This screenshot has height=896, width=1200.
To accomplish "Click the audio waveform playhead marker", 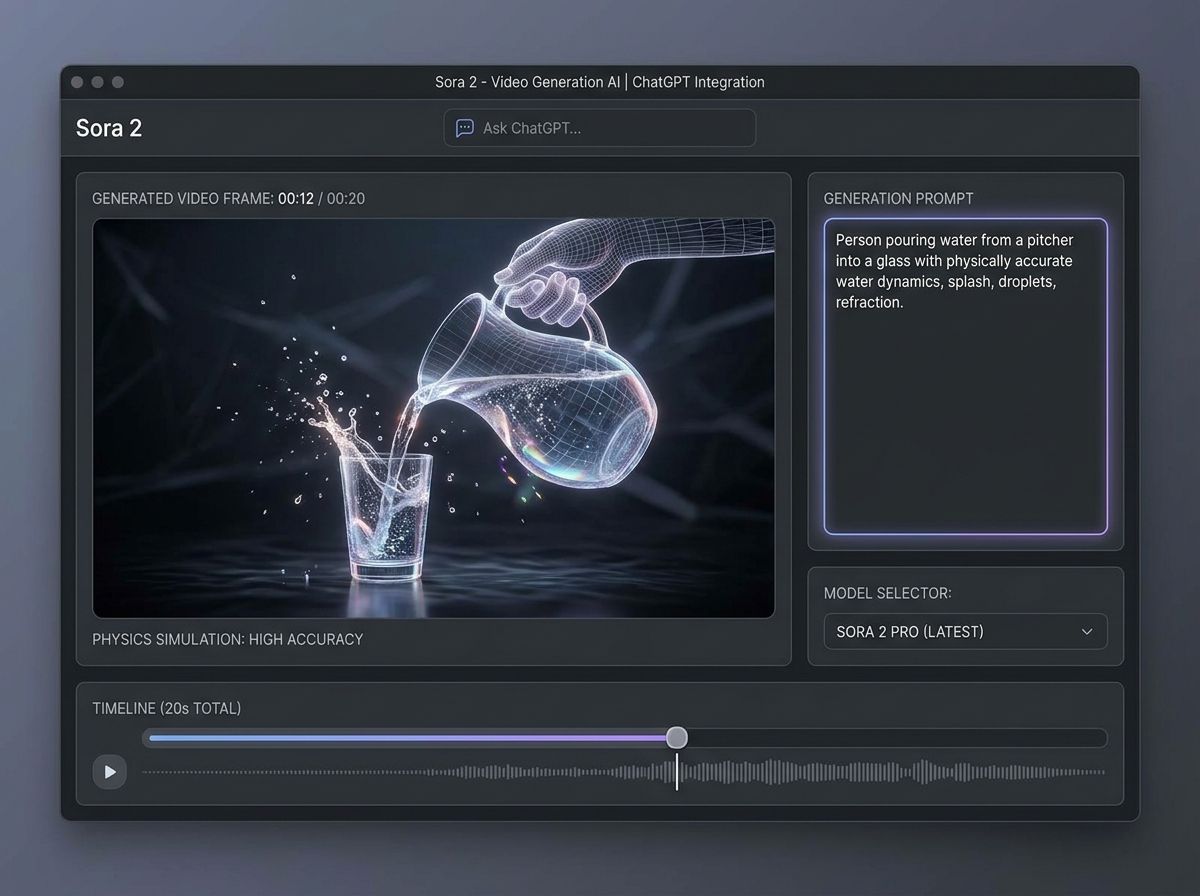I will [x=677, y=772].
